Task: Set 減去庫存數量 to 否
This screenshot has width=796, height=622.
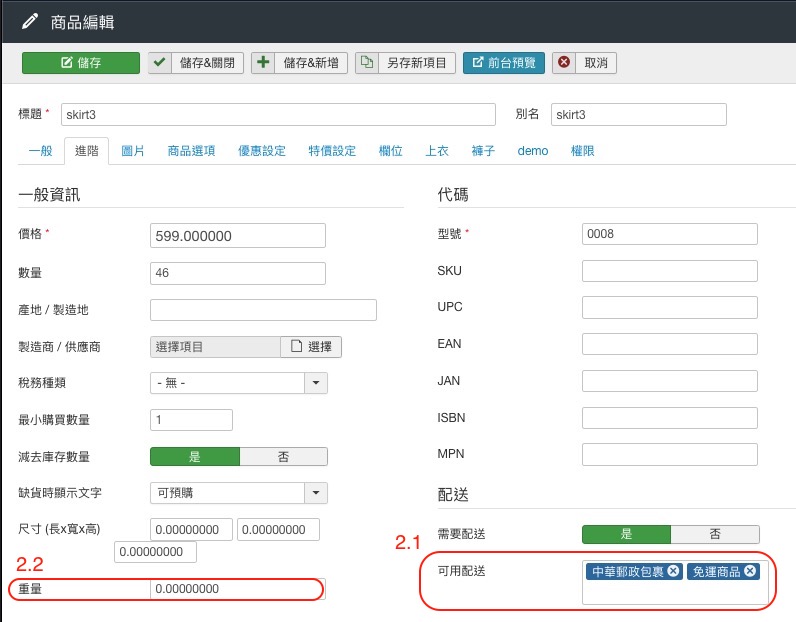Action: tap(283, 456)
